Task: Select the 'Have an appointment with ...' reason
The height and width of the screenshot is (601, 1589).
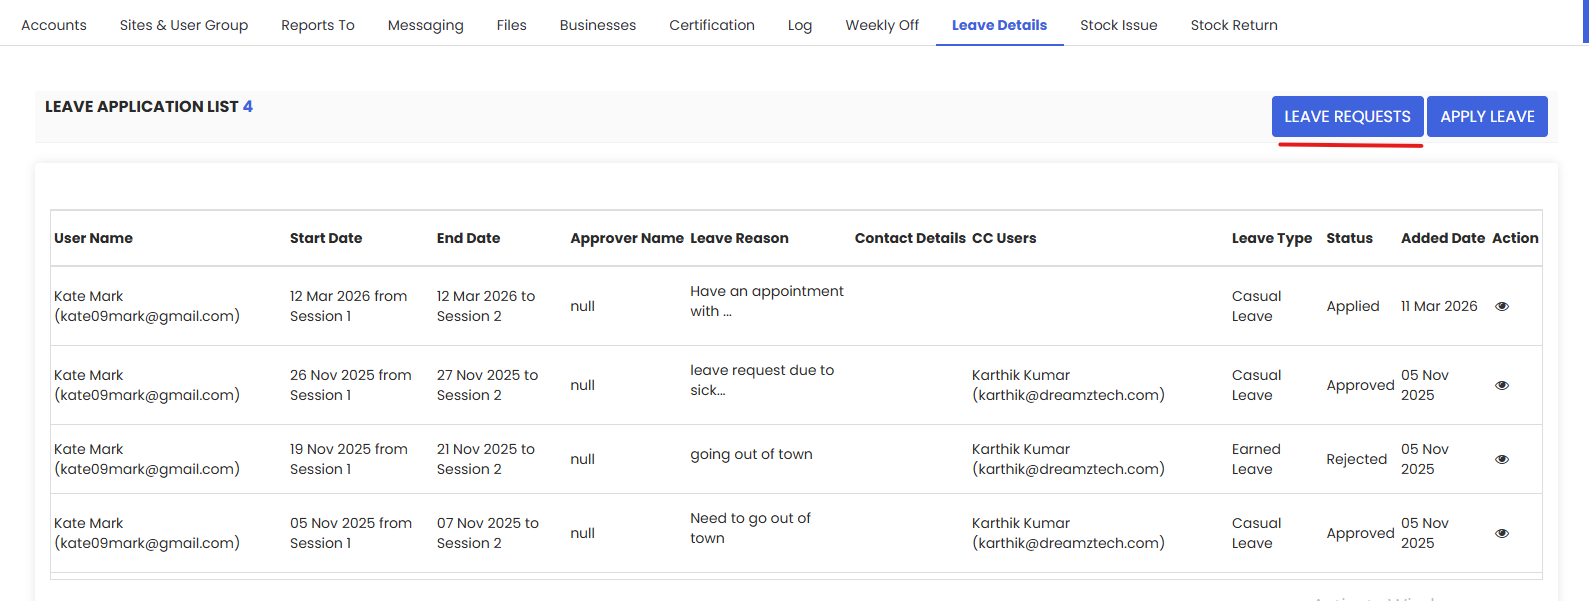Action: [767, 301]
